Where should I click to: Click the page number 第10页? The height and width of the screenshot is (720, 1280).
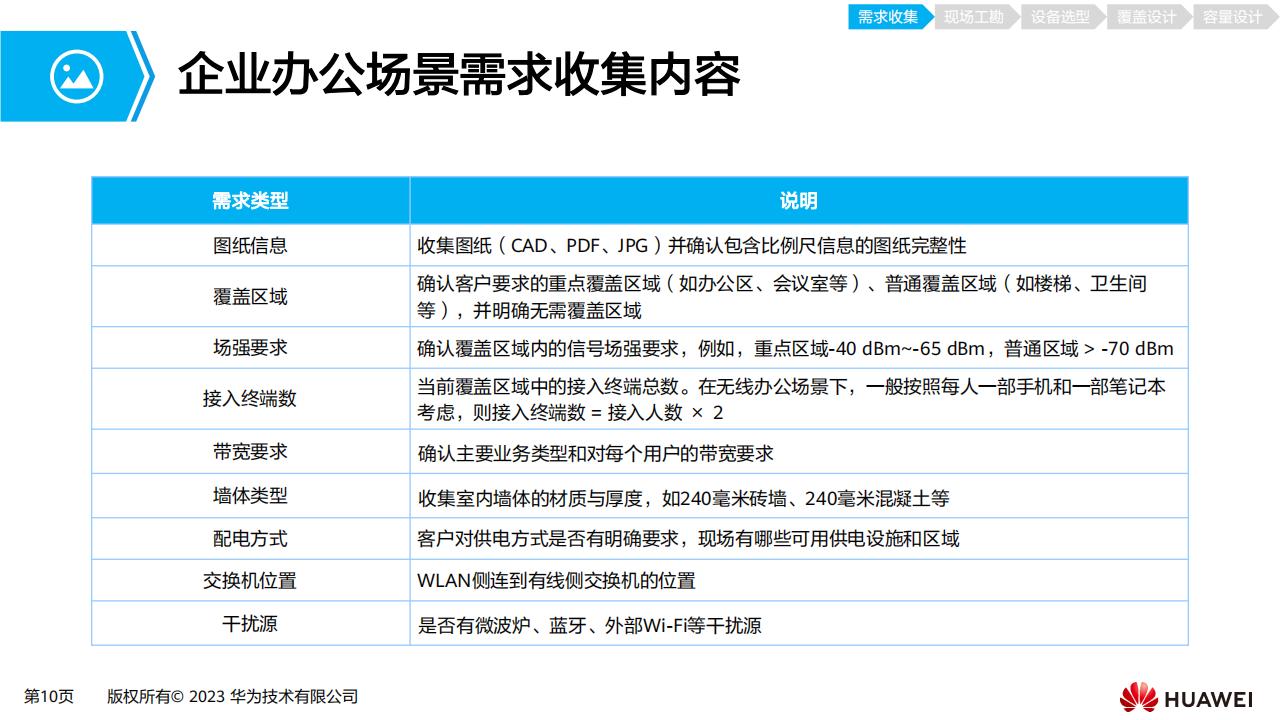(x=49, y=697)
